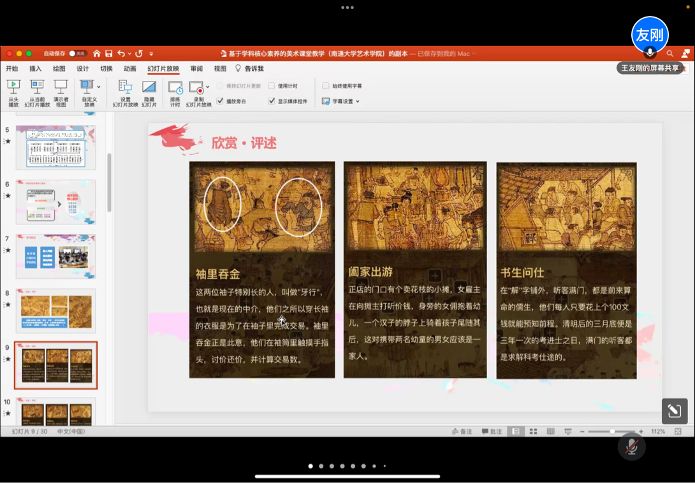Tap the muted microphone button
The width and height of the screenshot is (695, 483).
pyautogui.click(x=632, y=447)
